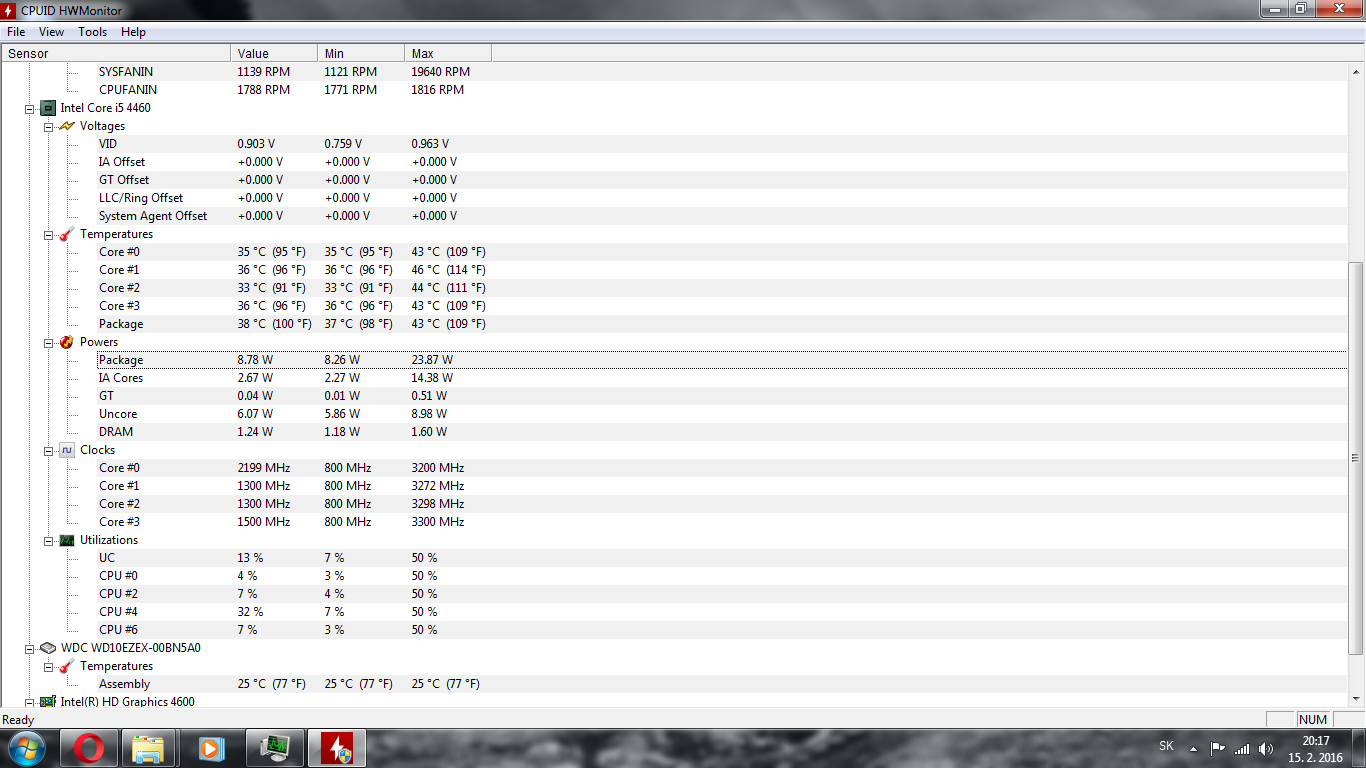Viewport: 1366px width, 768px height.
Task: Collapse the WDC WD10EZEX-00BN5A0 node
Action: point(30,648)
